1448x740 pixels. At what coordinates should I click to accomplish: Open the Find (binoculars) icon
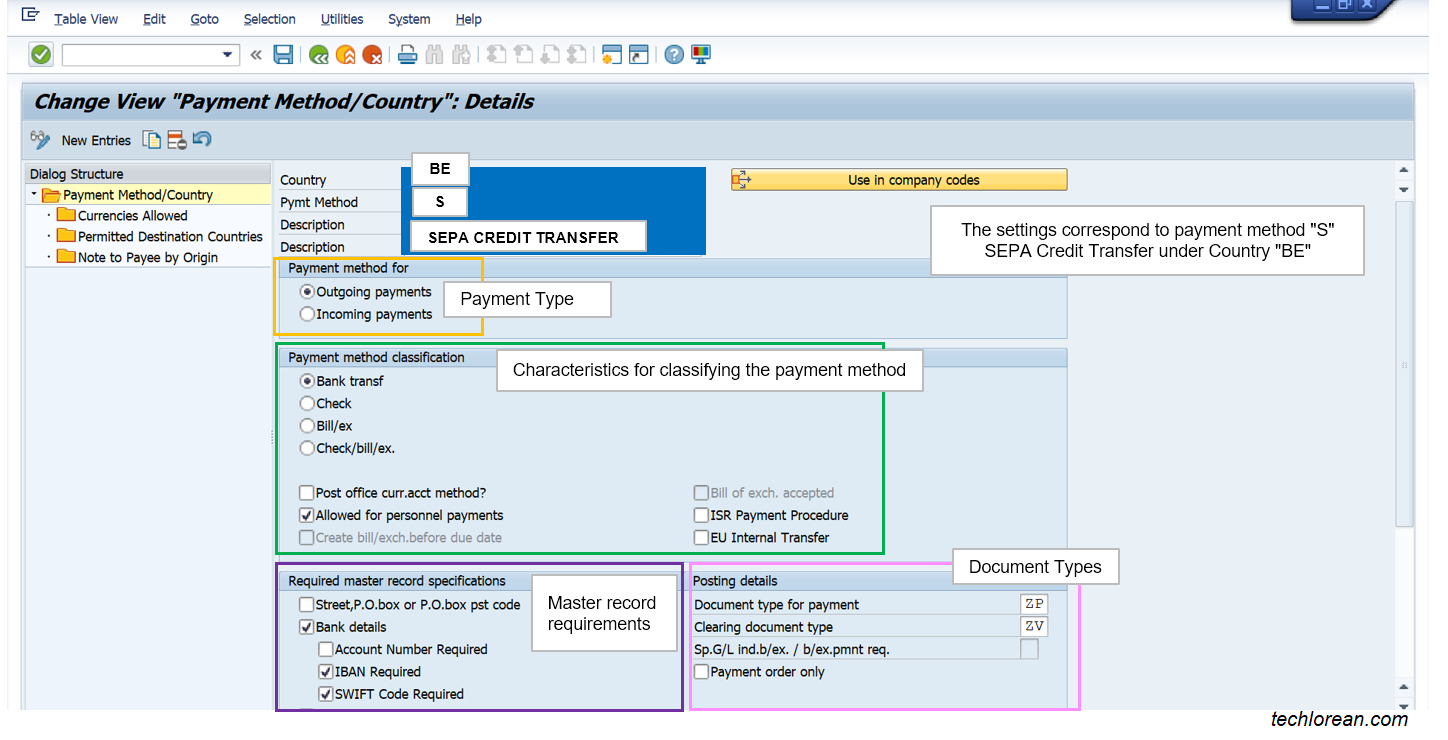point(434,54)
